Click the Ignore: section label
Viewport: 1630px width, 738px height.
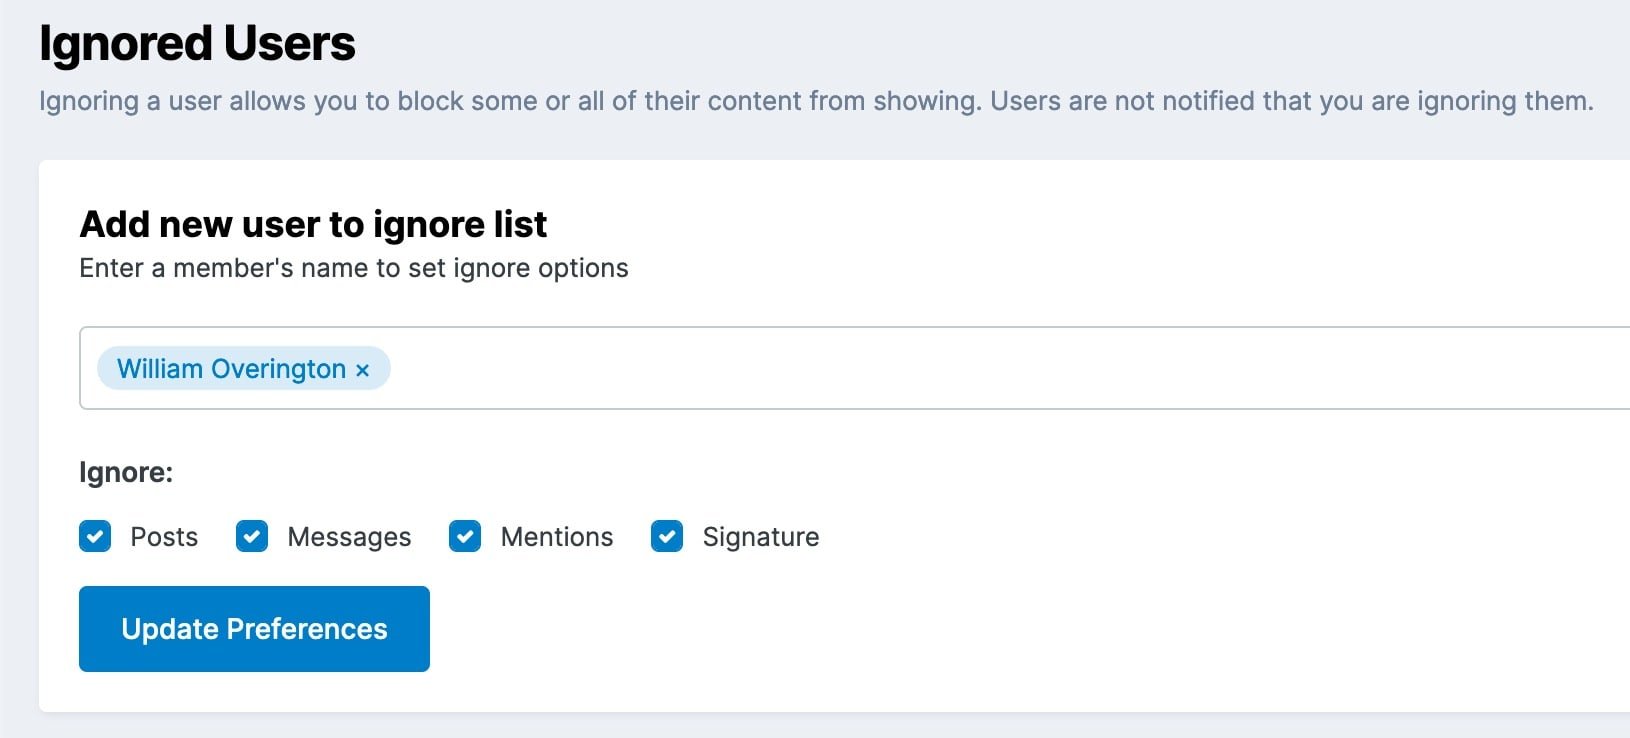126,472
